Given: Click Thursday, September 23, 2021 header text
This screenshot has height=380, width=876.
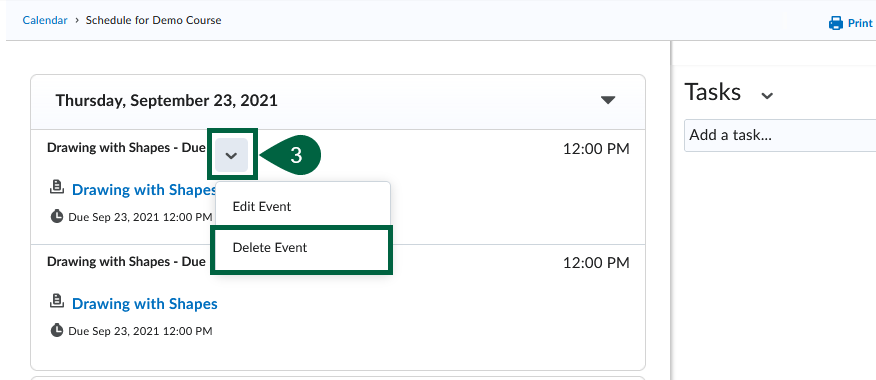Looking at the screenshot, I should point(166,101).
